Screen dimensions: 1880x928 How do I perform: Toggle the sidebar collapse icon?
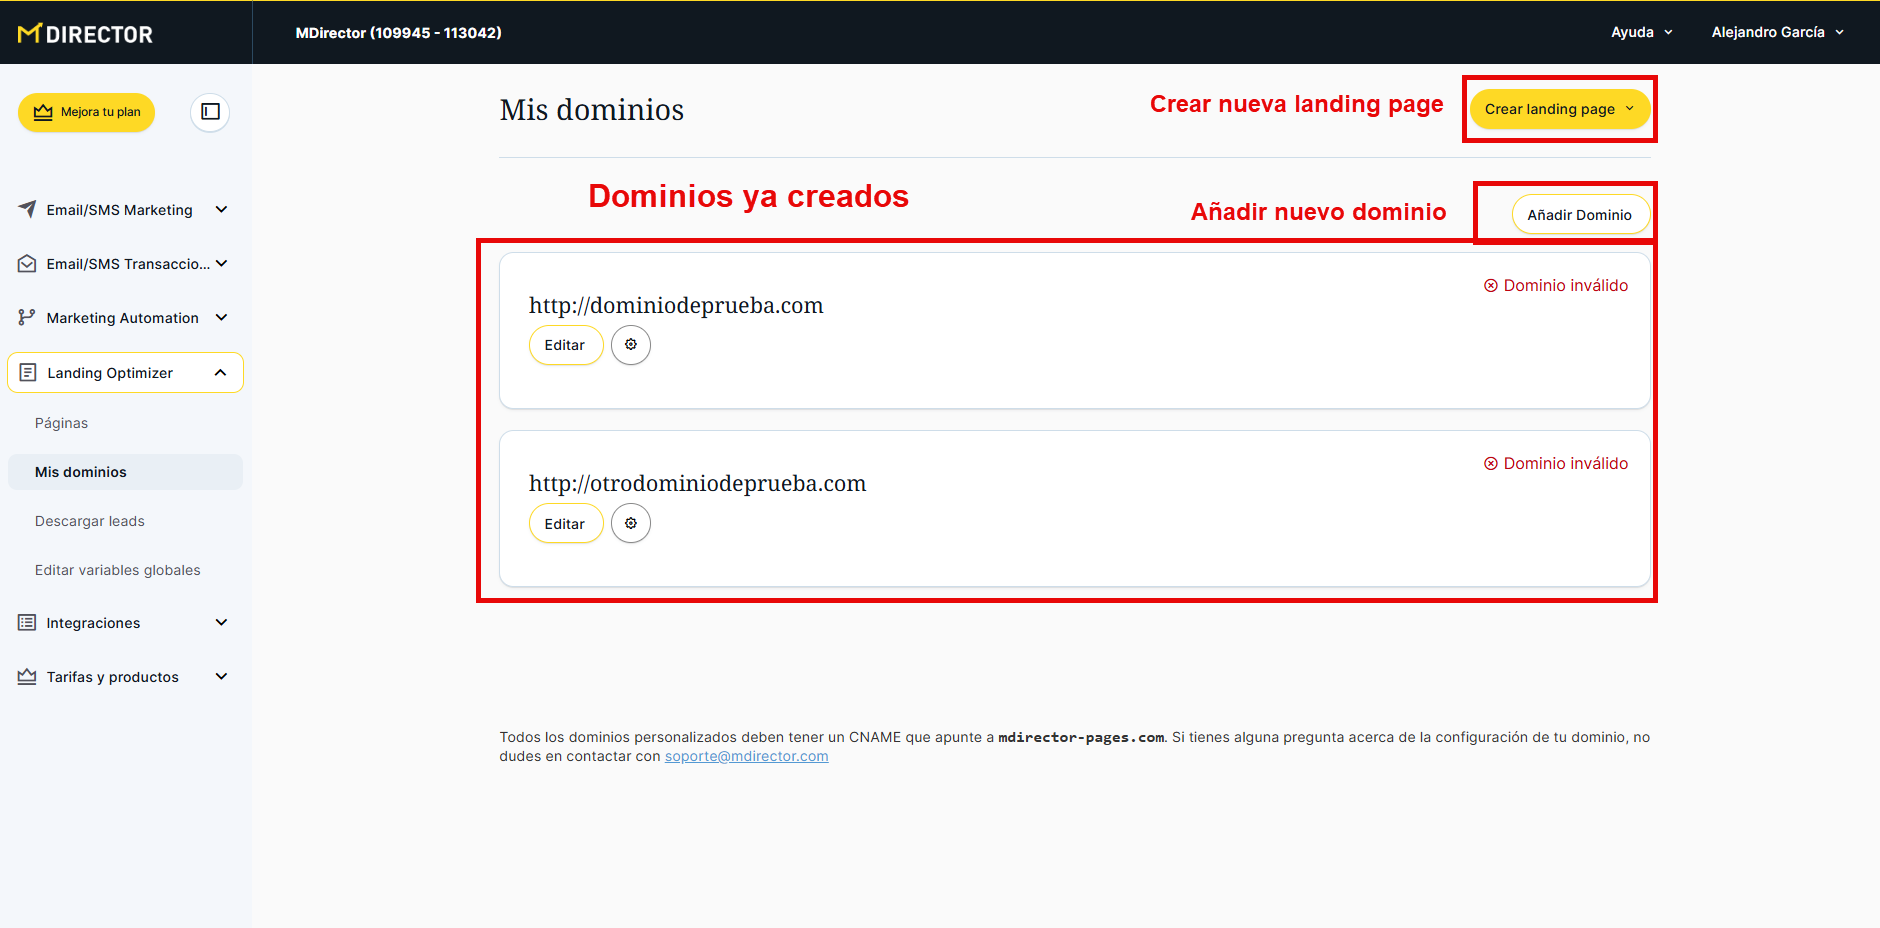pyautogui.click(x=210, y=112)
